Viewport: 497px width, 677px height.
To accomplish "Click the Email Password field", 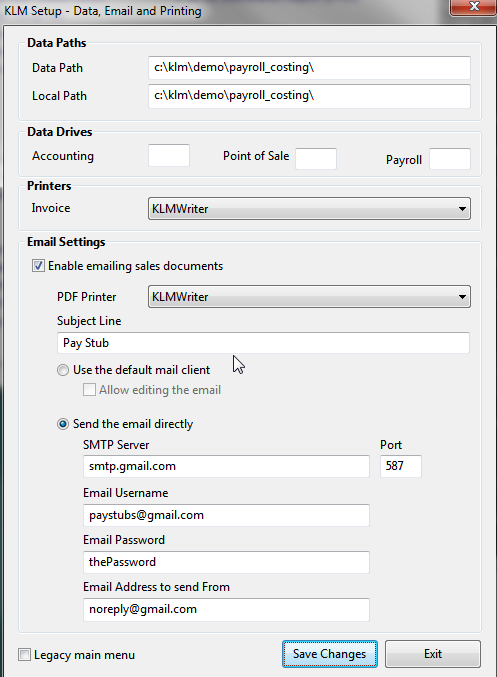I will coord(226,562).
